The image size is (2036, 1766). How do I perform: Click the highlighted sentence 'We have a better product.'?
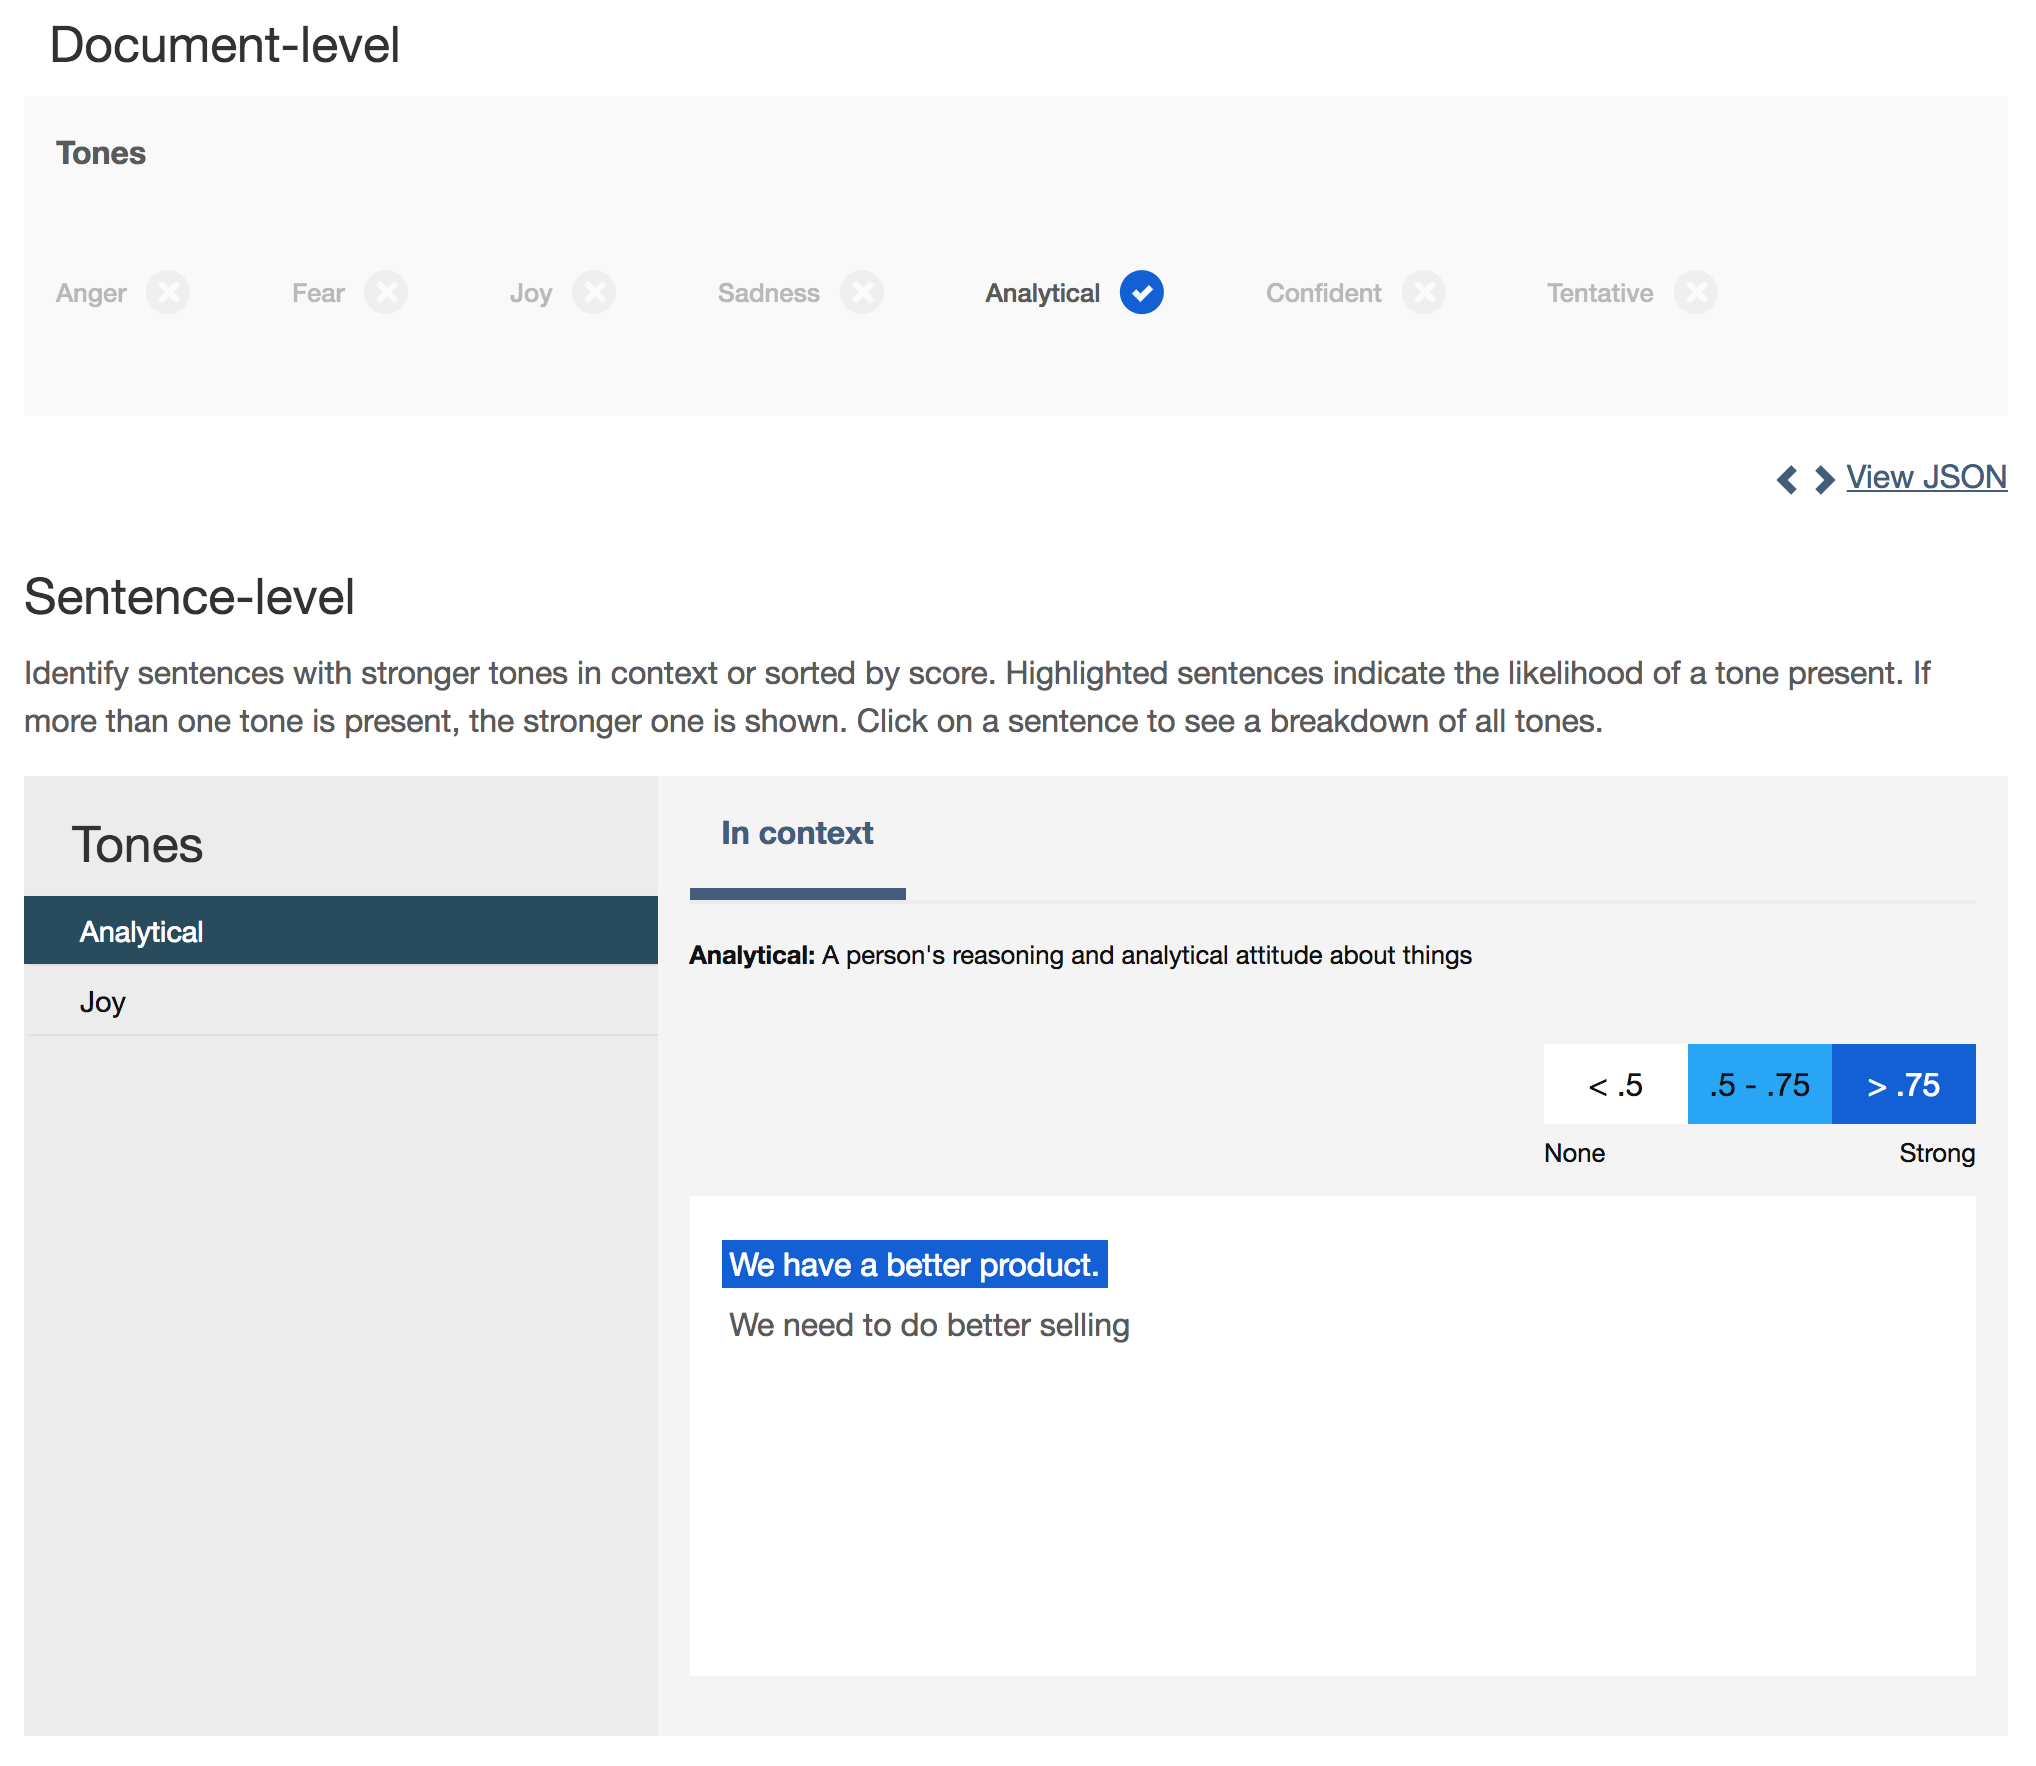(914, 1265)
